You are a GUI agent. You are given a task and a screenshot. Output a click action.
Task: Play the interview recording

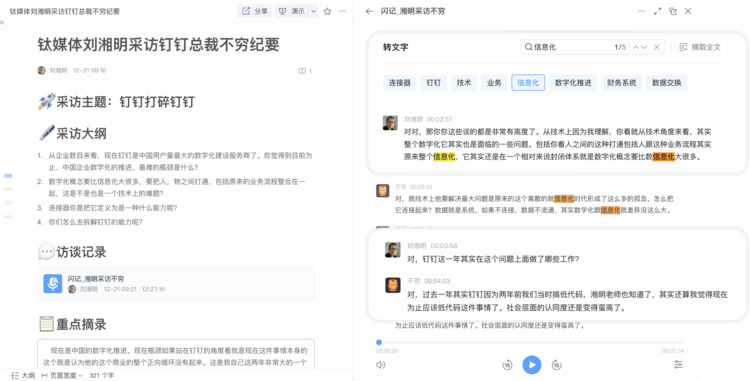[x=532, y=365]
